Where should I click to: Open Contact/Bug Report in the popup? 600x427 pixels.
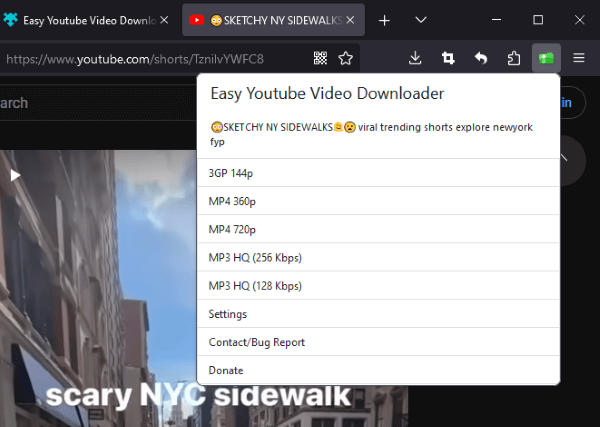(x=378, y=342)
